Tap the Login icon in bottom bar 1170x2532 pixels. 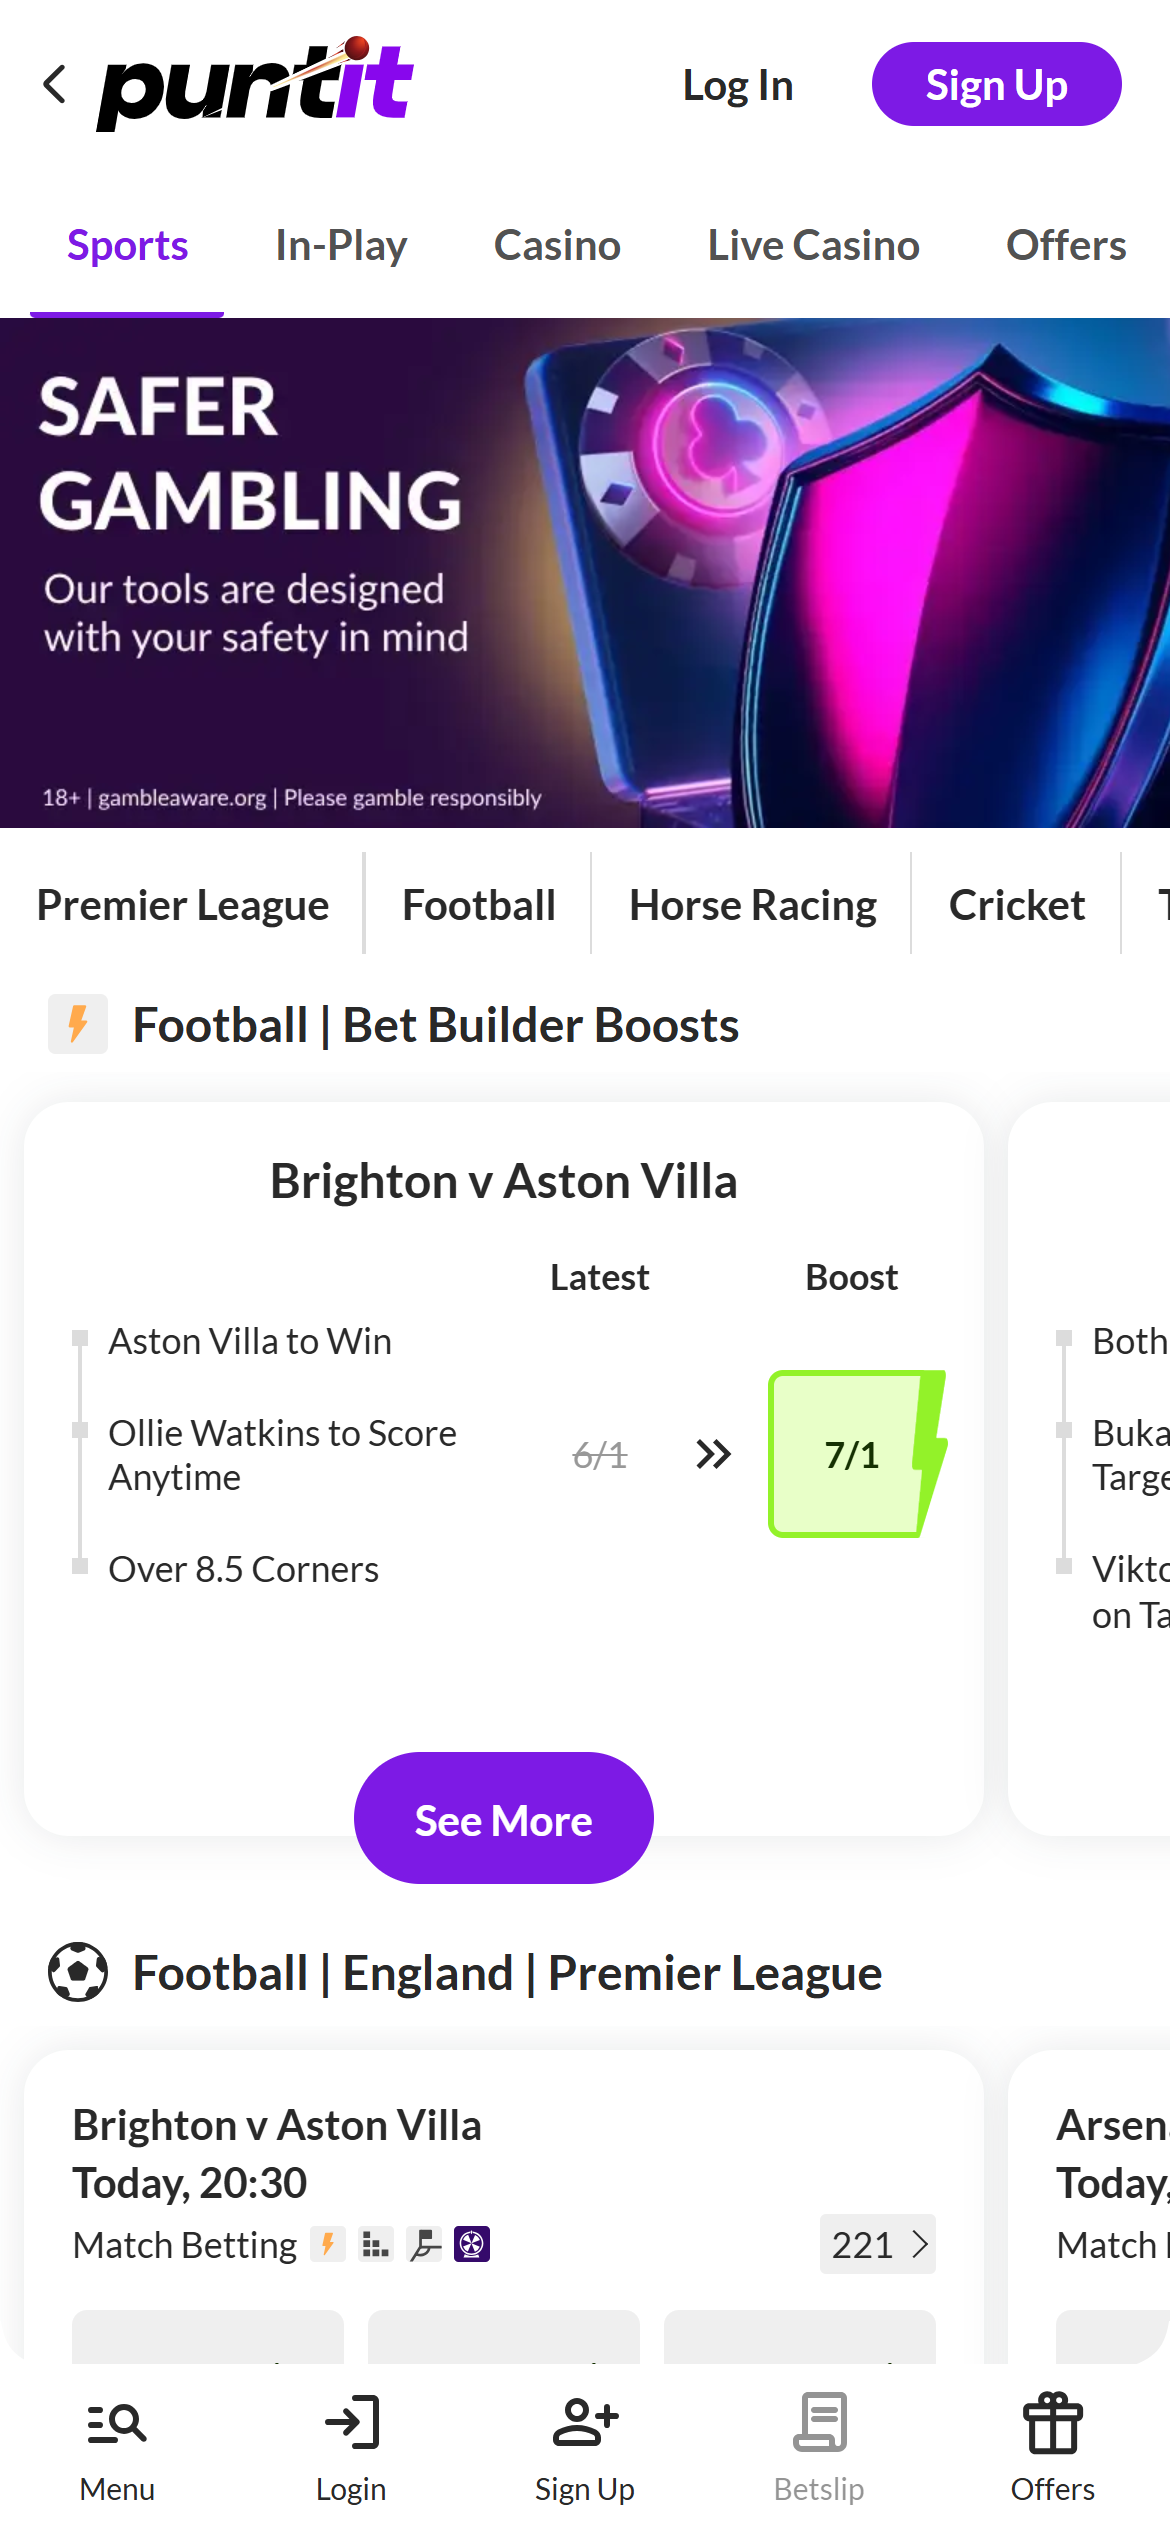coord(351,2424)
